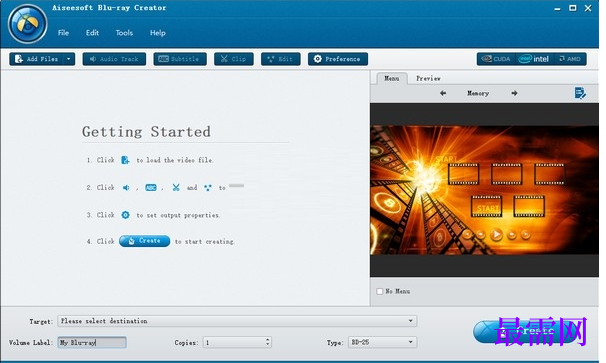Image resolution: width=606 pixels, height=363 pixels.
Task: Click the CUDA acceleration indicator
Action: tap(496, 59)
